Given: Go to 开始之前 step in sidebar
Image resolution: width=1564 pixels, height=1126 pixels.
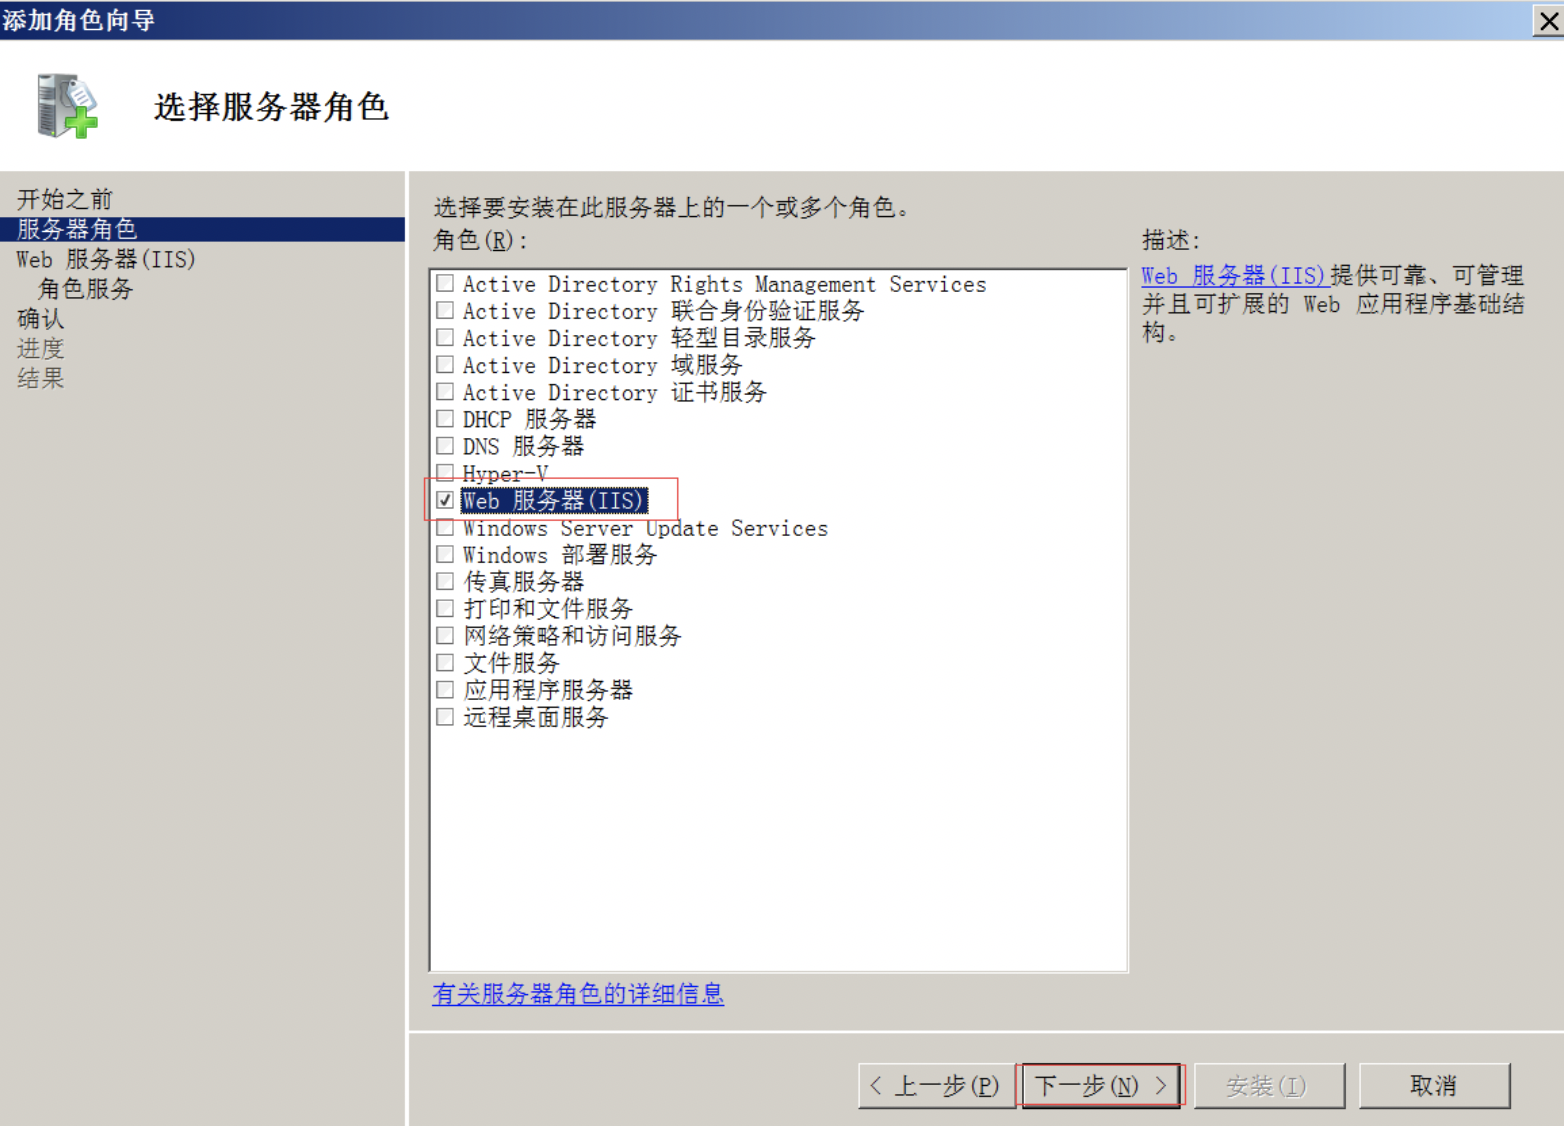Looking at the screenshot, I should [x=65, y=199].
